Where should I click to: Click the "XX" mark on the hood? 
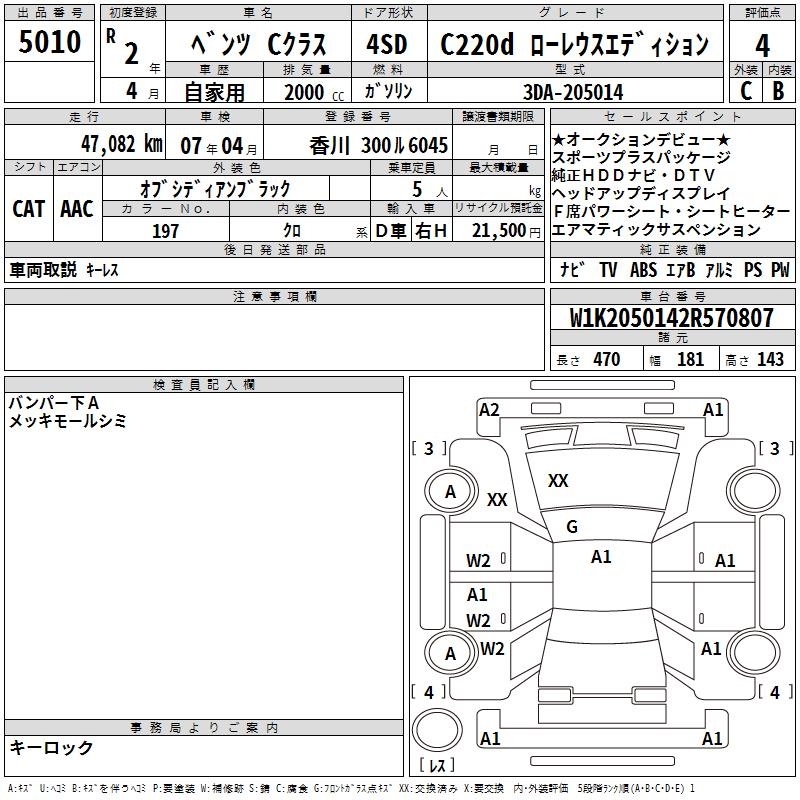click(558, 481)
